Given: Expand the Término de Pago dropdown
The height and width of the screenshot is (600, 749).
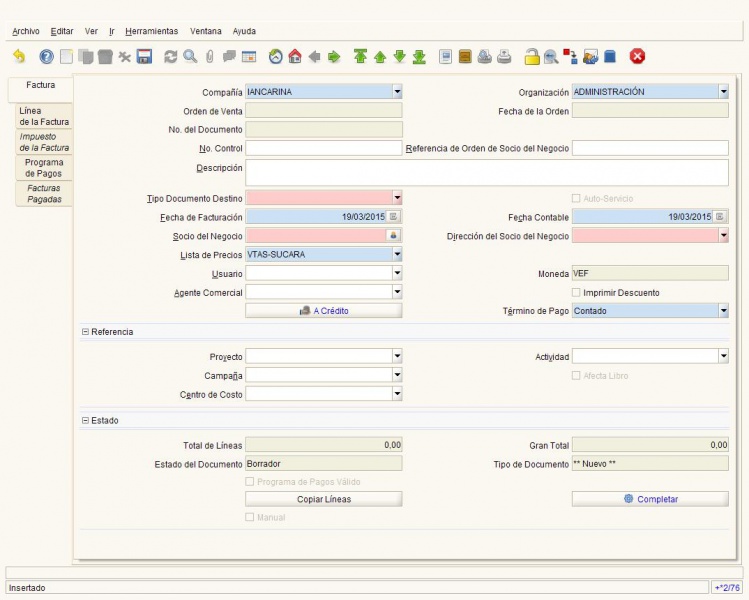Looking at the screenshot, I should 723,311.
